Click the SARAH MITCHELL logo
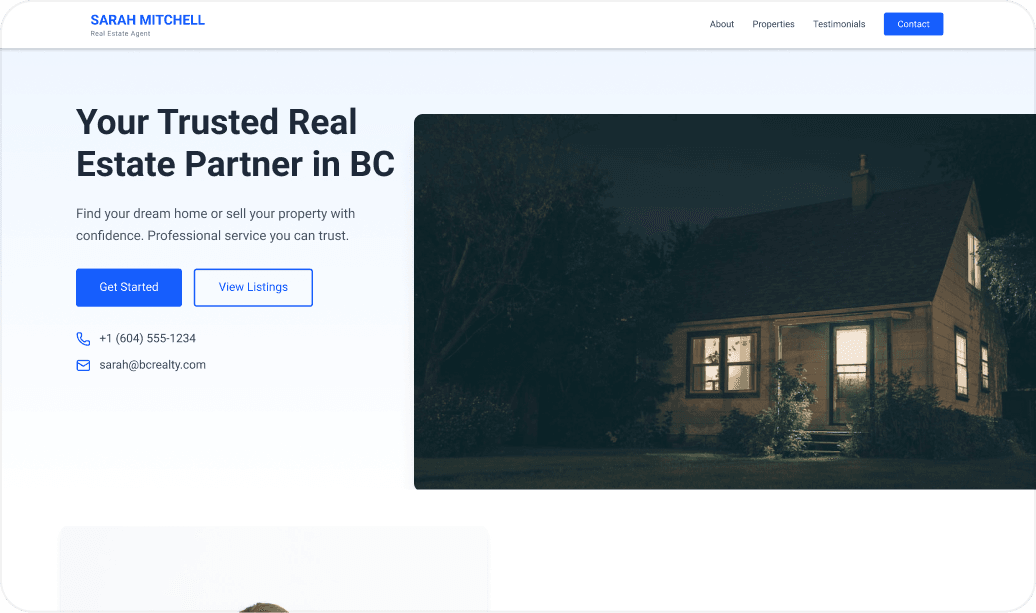This screenshot has width=1036, height=613. (x=147, y=20)
